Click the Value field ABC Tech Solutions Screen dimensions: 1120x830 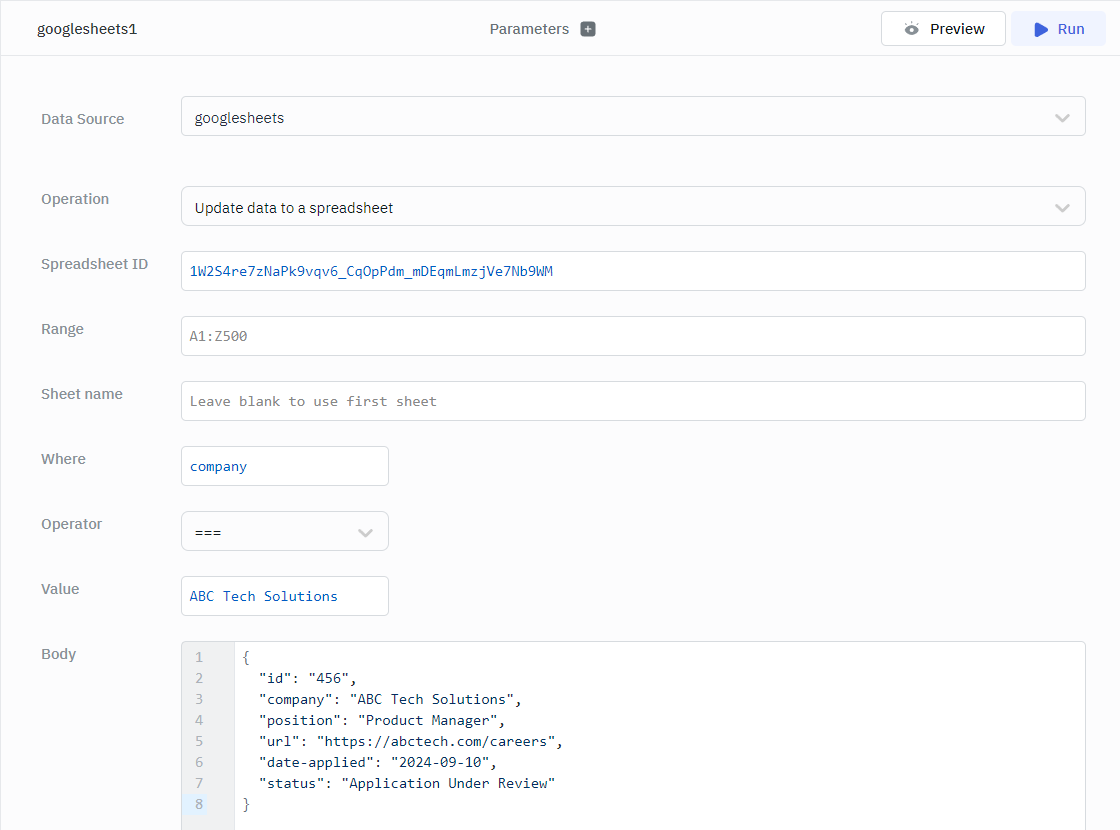coord(285,596)
